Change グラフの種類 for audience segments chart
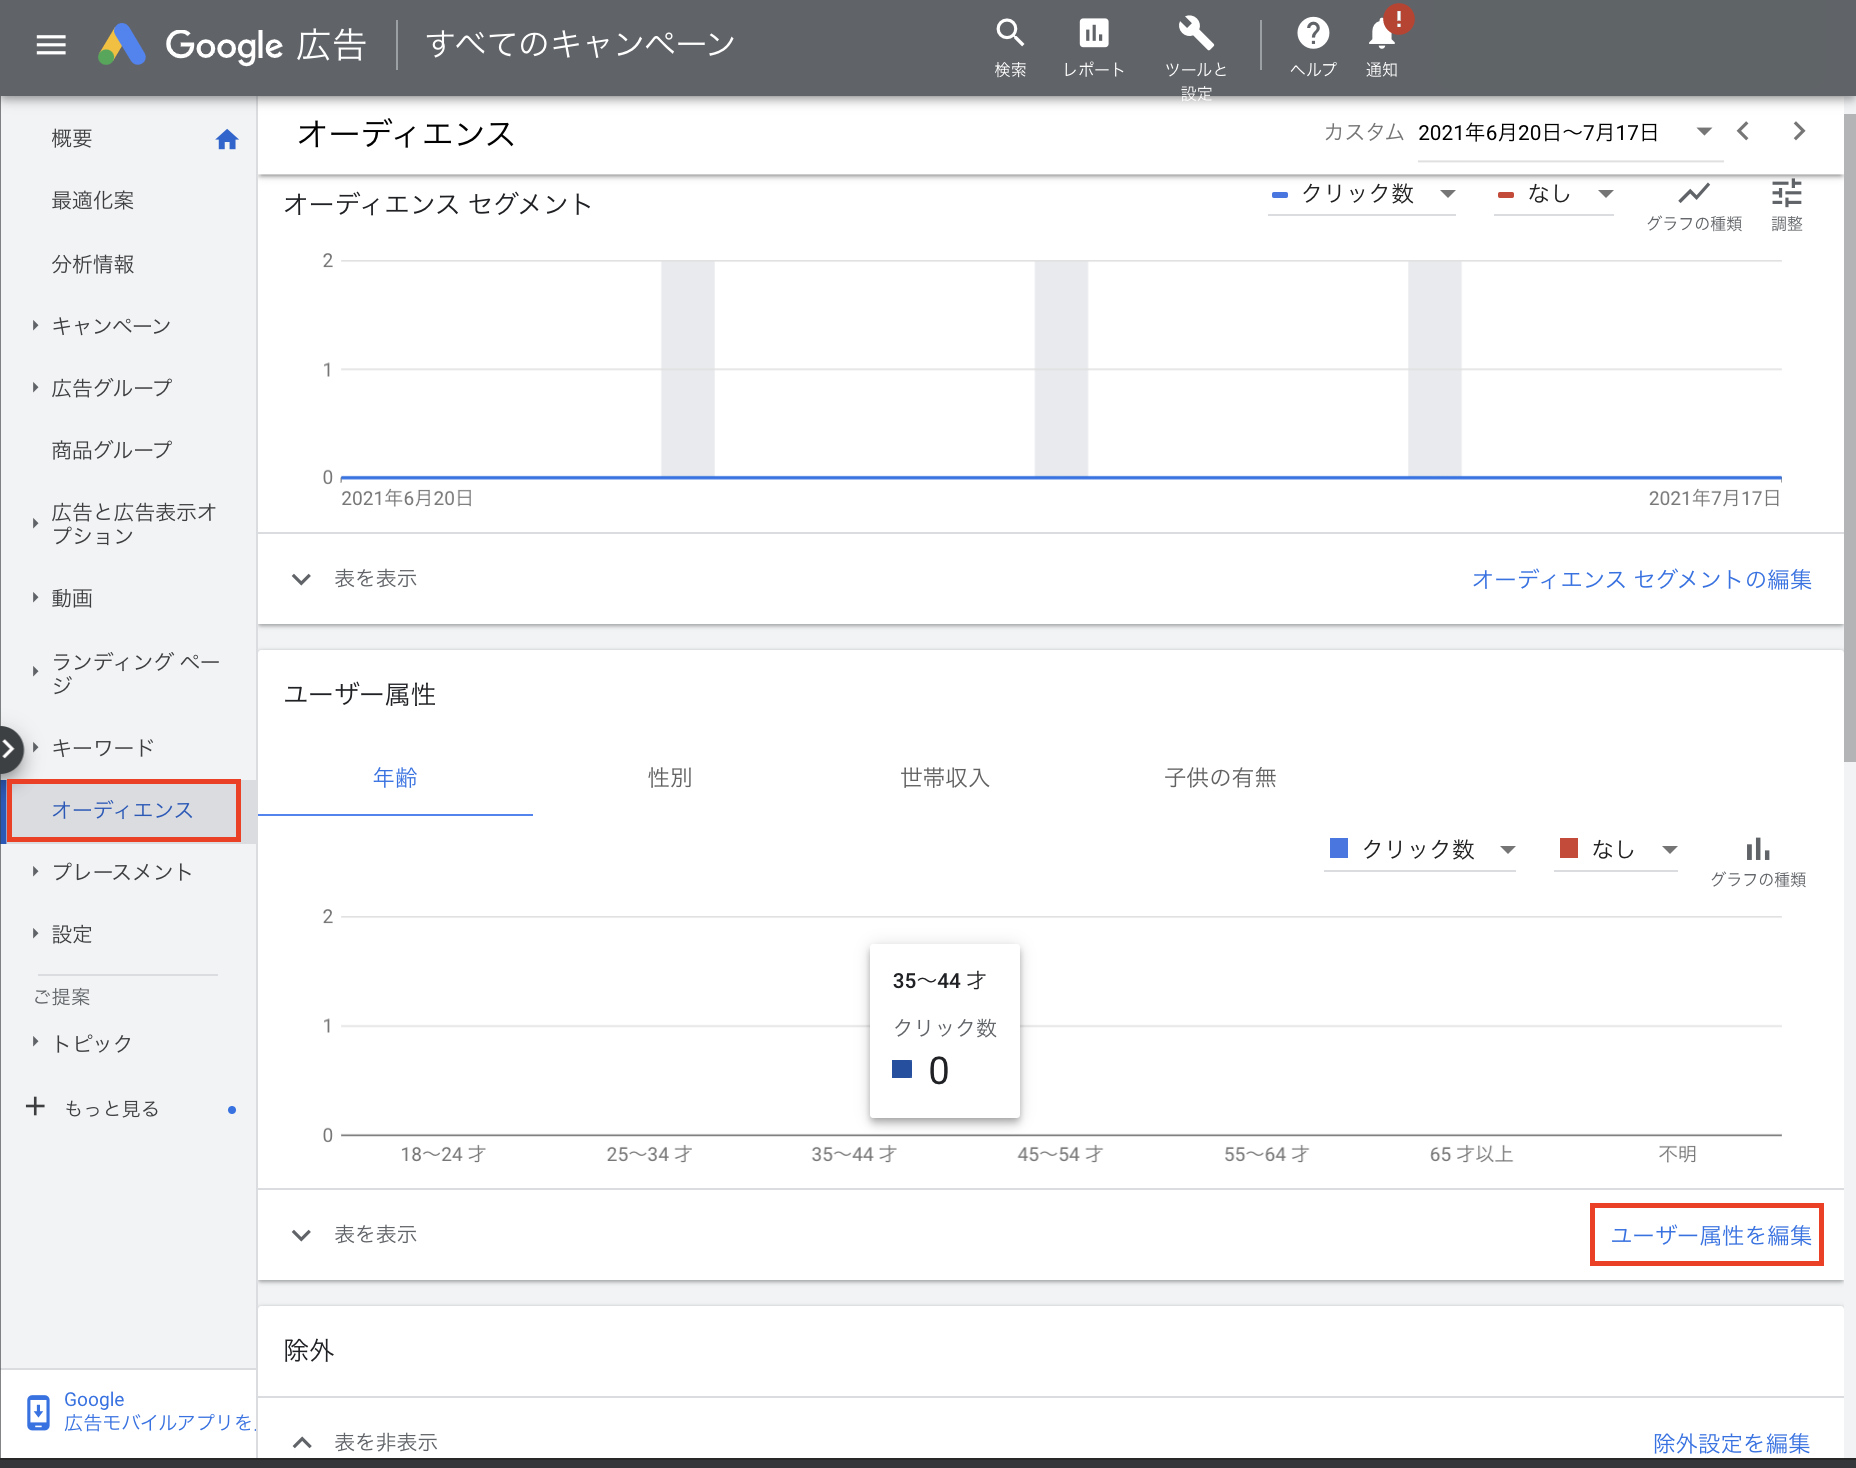 tap(1694, 195)
